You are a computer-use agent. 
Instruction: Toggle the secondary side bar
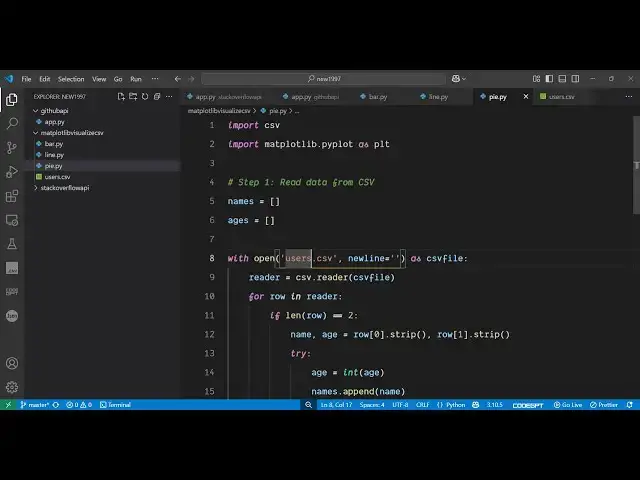(575, 79)
